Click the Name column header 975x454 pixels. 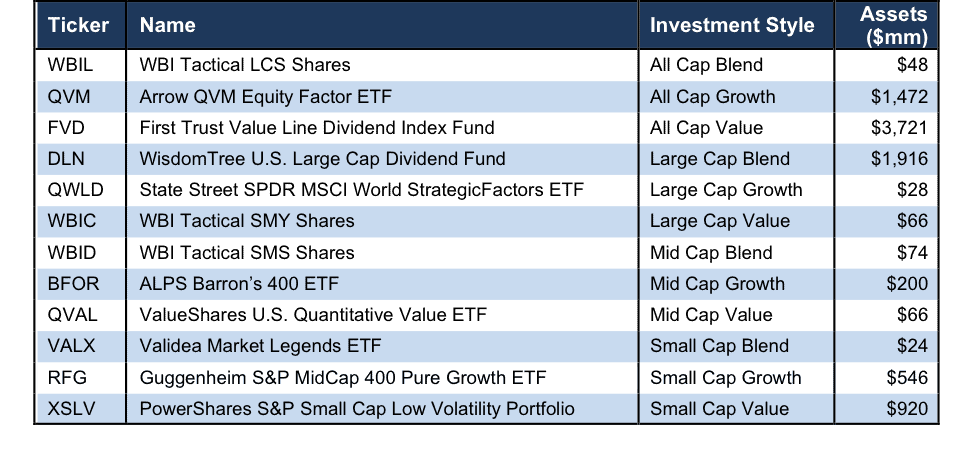[167, 25]
